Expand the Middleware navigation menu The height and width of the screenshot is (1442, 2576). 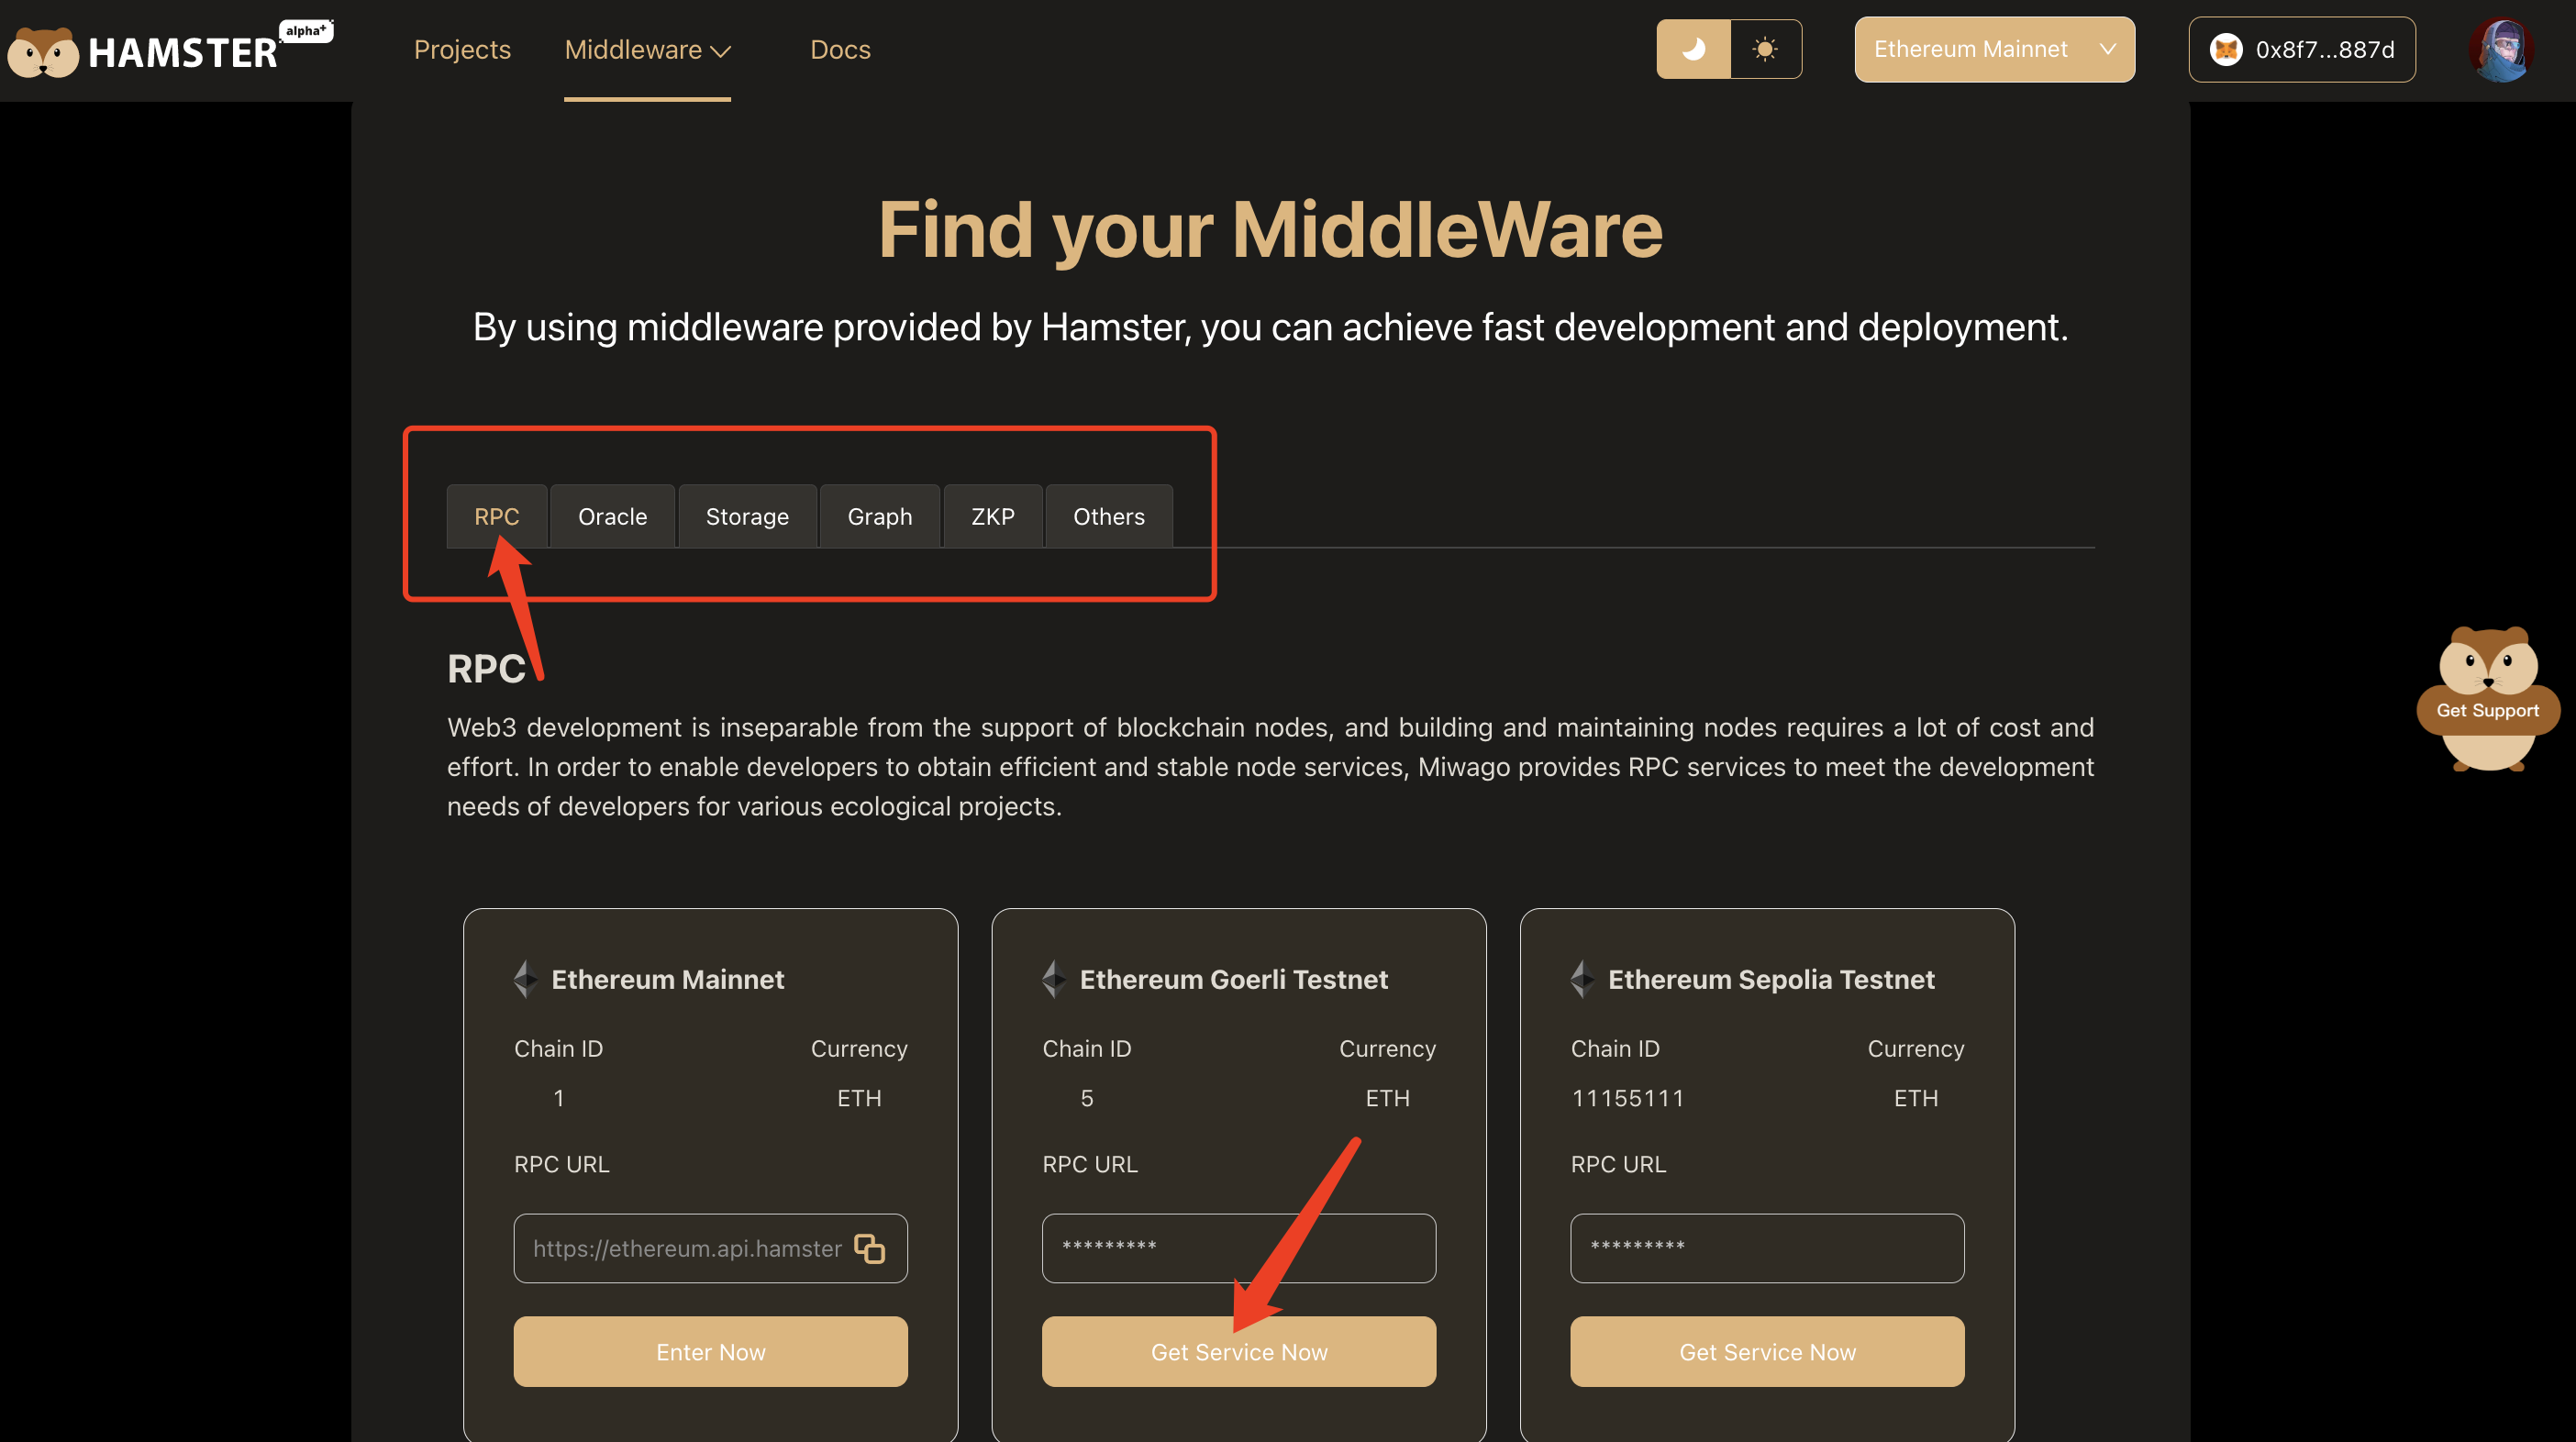click(x=647, y=49)
